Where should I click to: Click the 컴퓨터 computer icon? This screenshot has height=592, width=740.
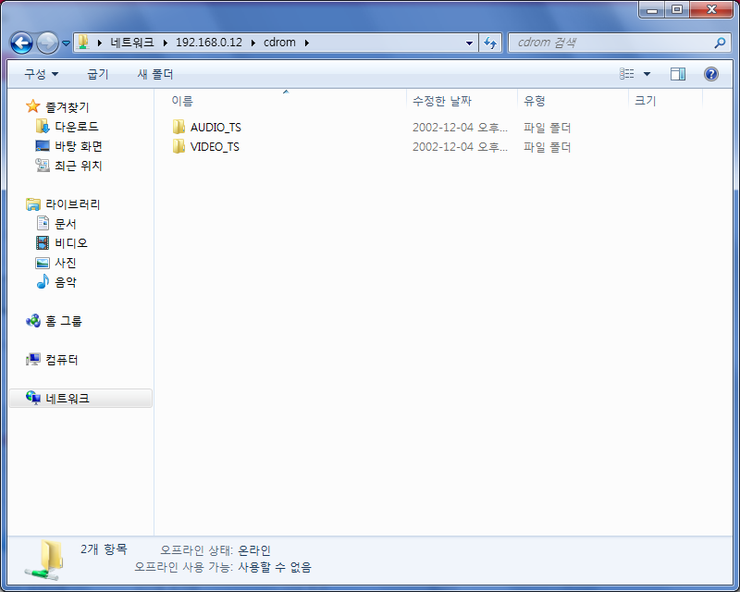pos(33,360)
